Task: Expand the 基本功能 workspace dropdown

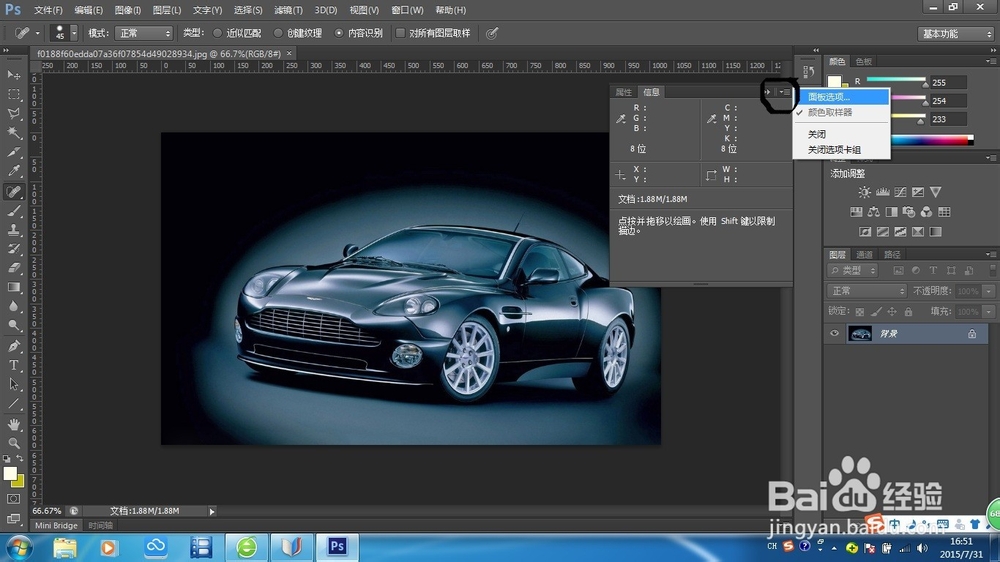Action: pos(955,33)
